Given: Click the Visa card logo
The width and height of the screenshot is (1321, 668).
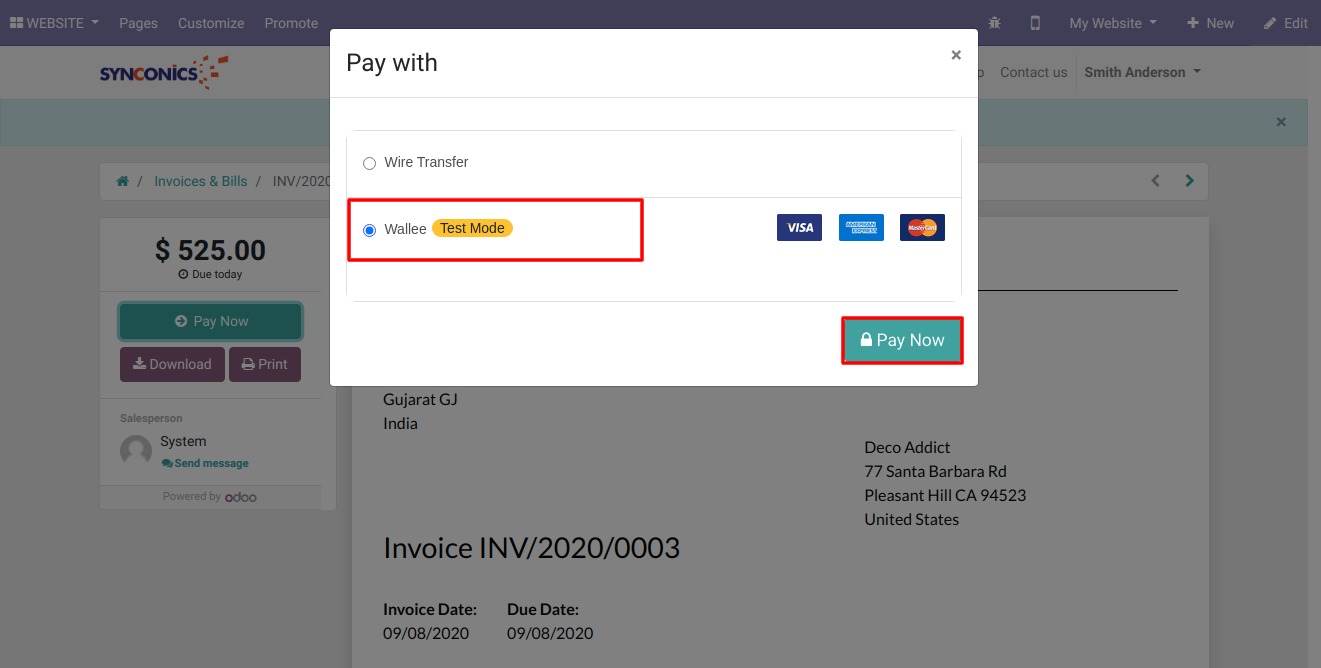Looking at the screenshot, I should coord(799,228).
